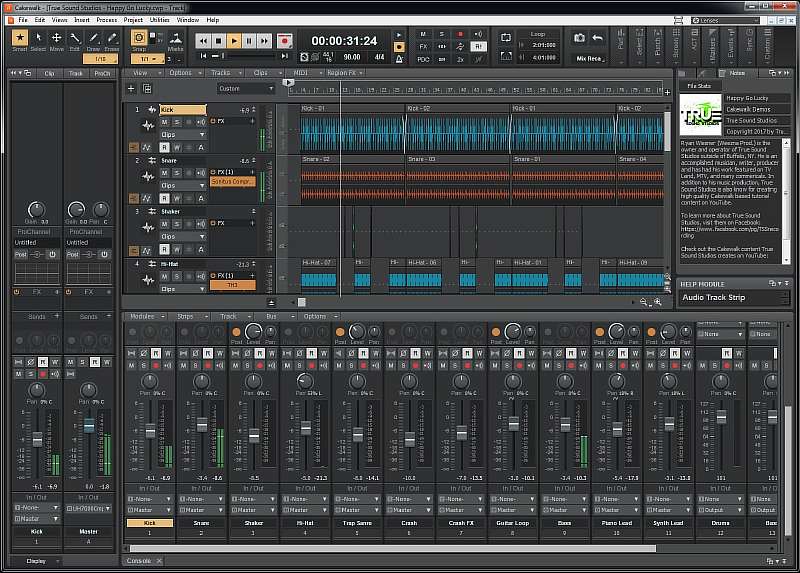
Task: Activate the Move tool
Action: pos(57,38)
